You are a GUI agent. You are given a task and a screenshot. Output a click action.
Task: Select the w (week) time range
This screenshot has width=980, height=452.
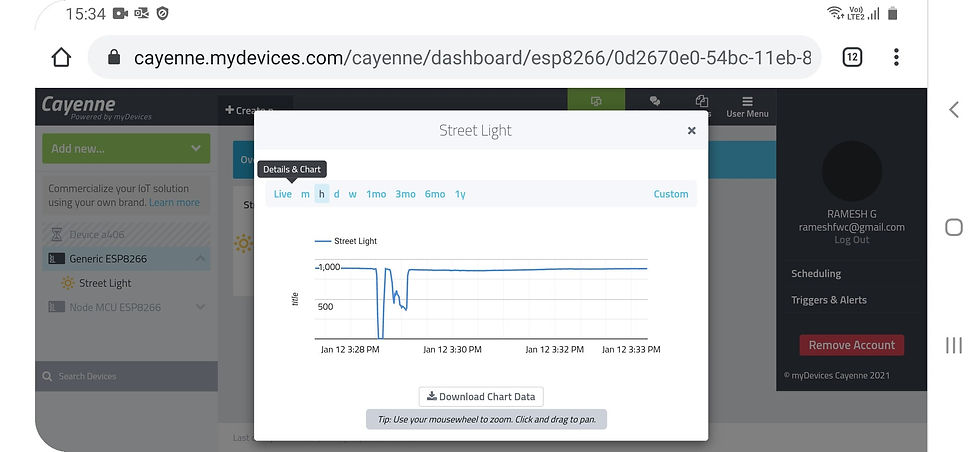click(352, 194)
